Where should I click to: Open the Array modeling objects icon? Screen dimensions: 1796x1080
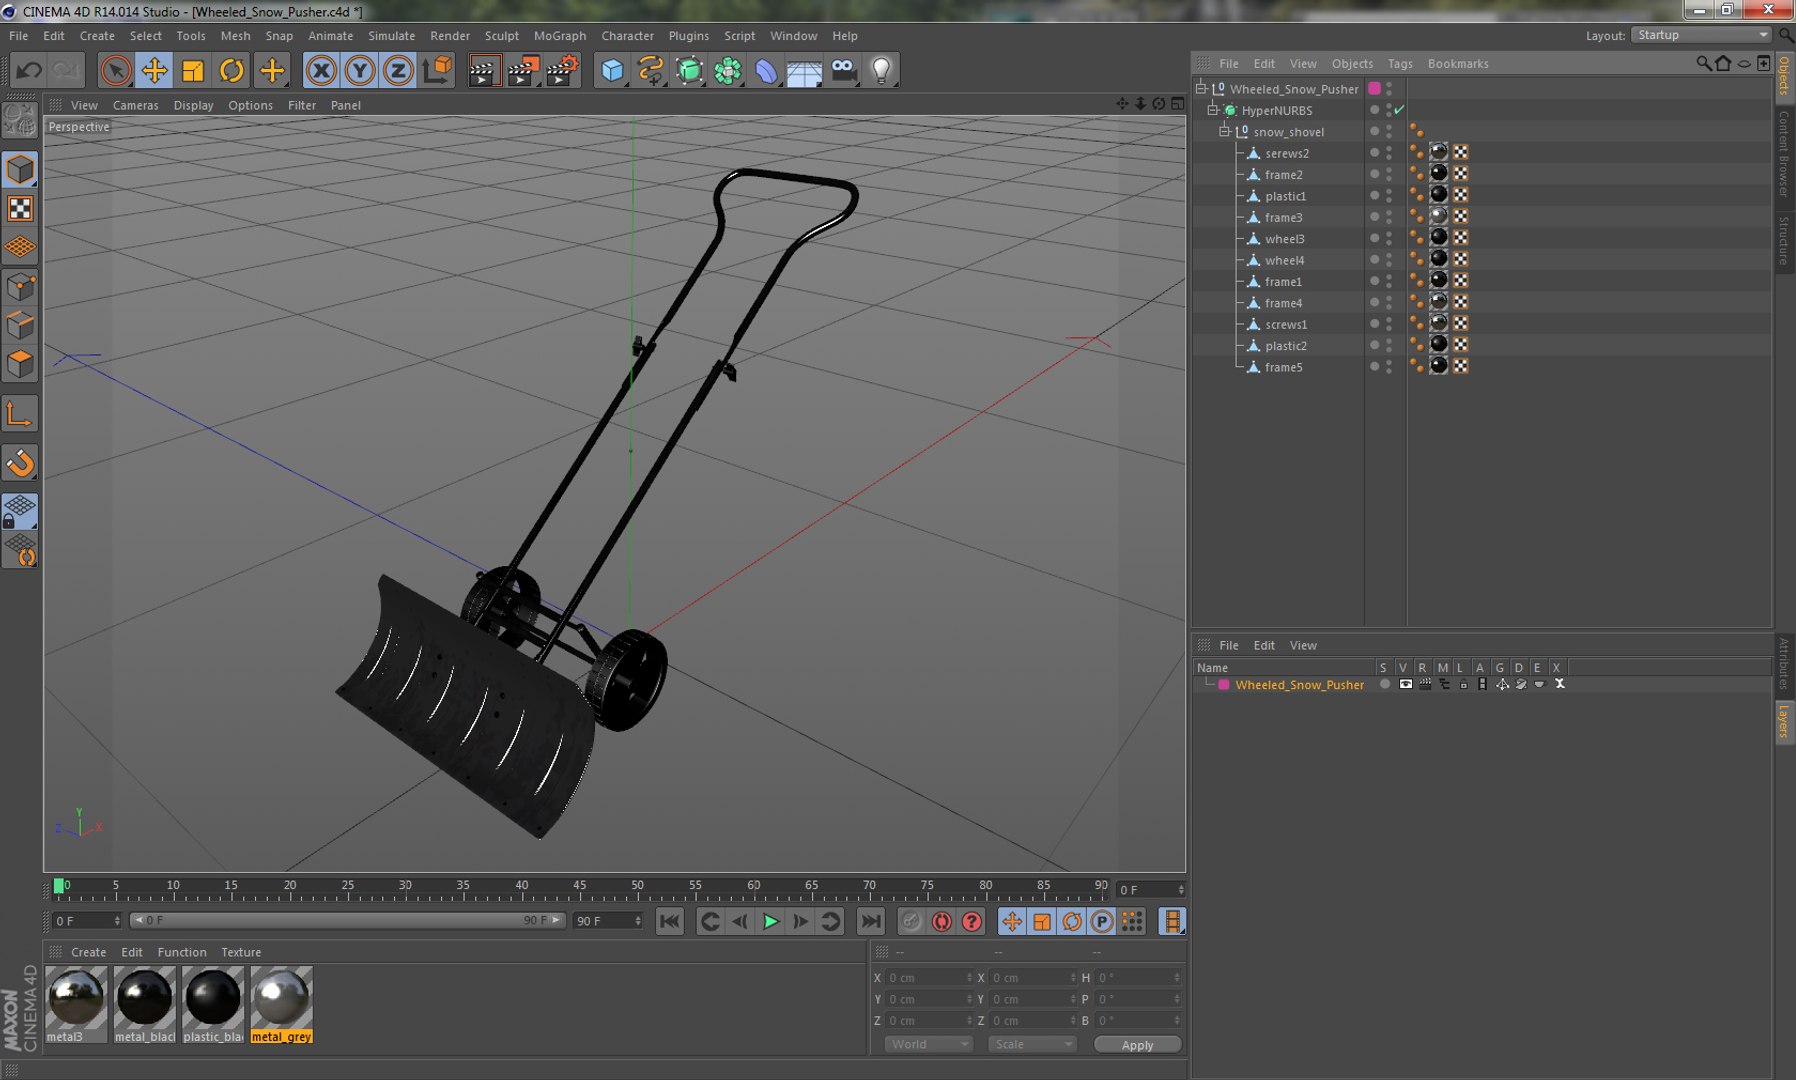(x=728, y=70)
